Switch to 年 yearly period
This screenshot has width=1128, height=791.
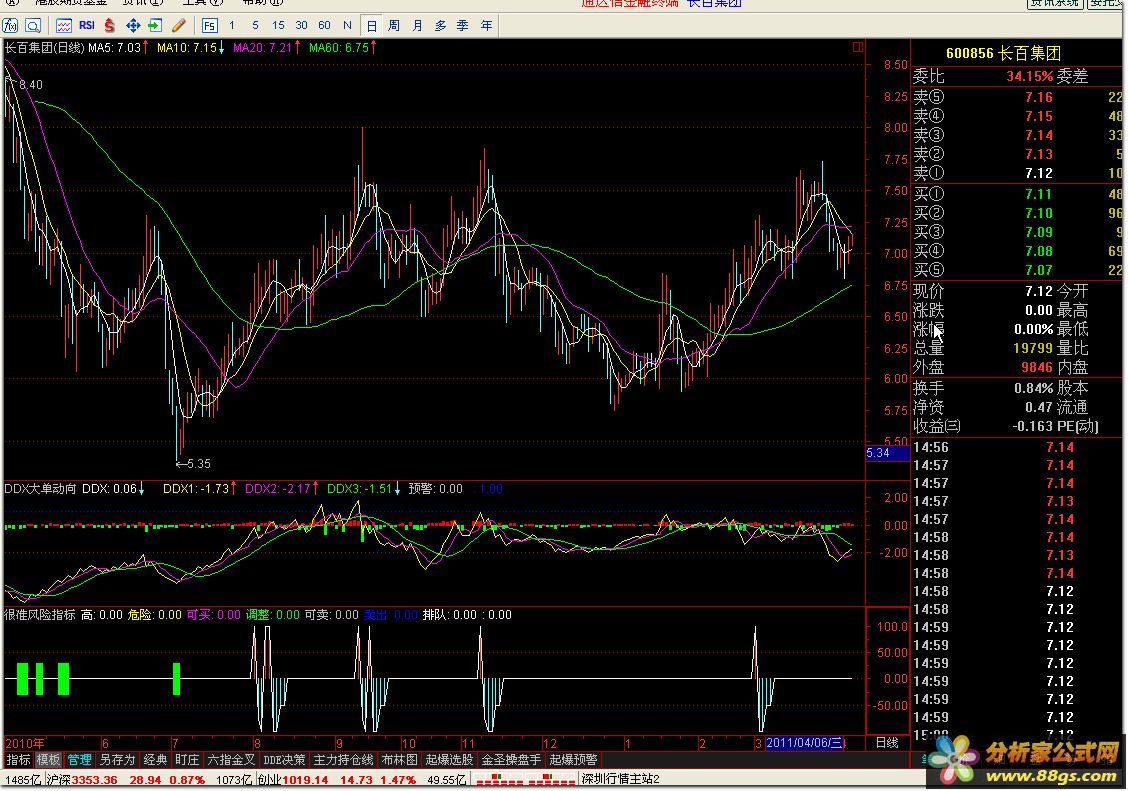pos(486,26)
